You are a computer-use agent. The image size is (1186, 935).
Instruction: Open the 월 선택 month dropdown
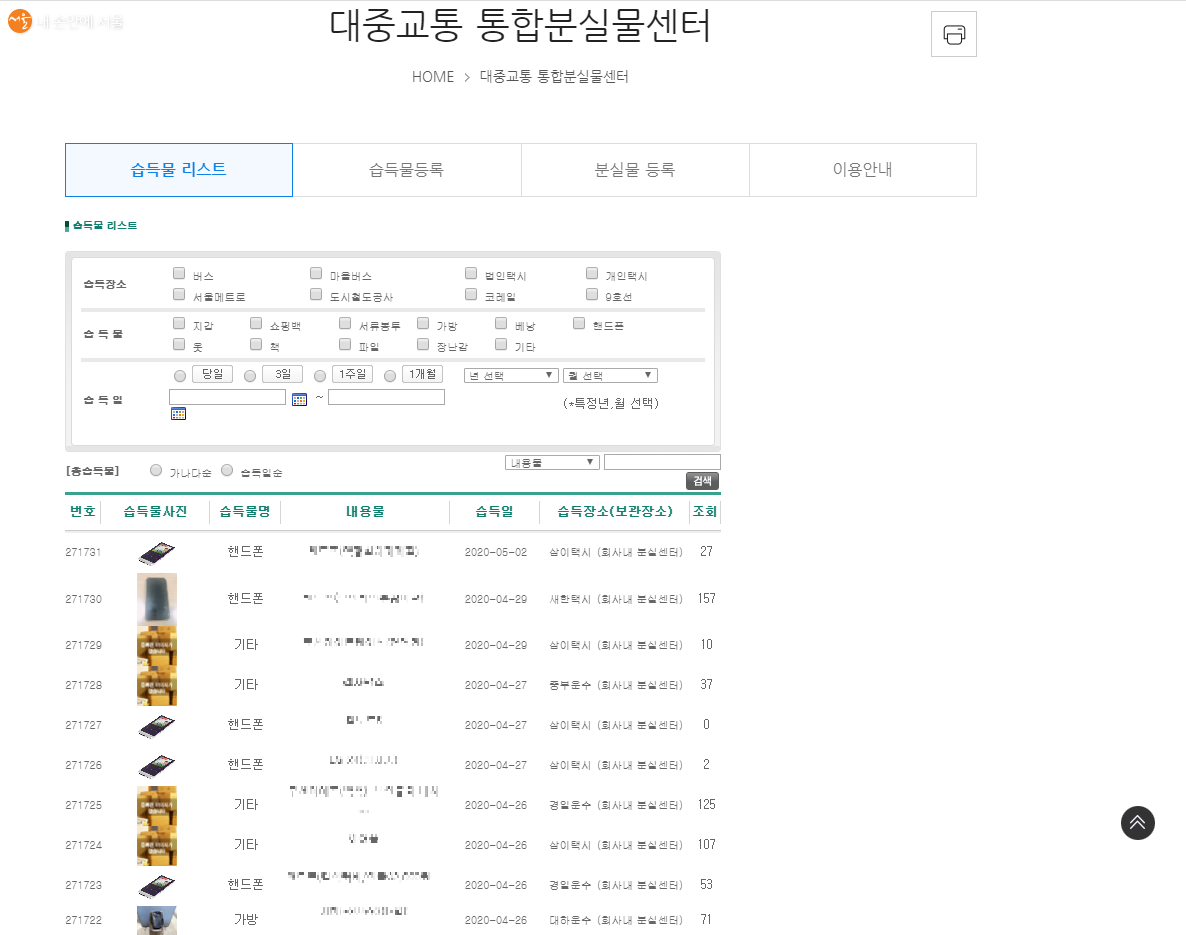point(610,376)
